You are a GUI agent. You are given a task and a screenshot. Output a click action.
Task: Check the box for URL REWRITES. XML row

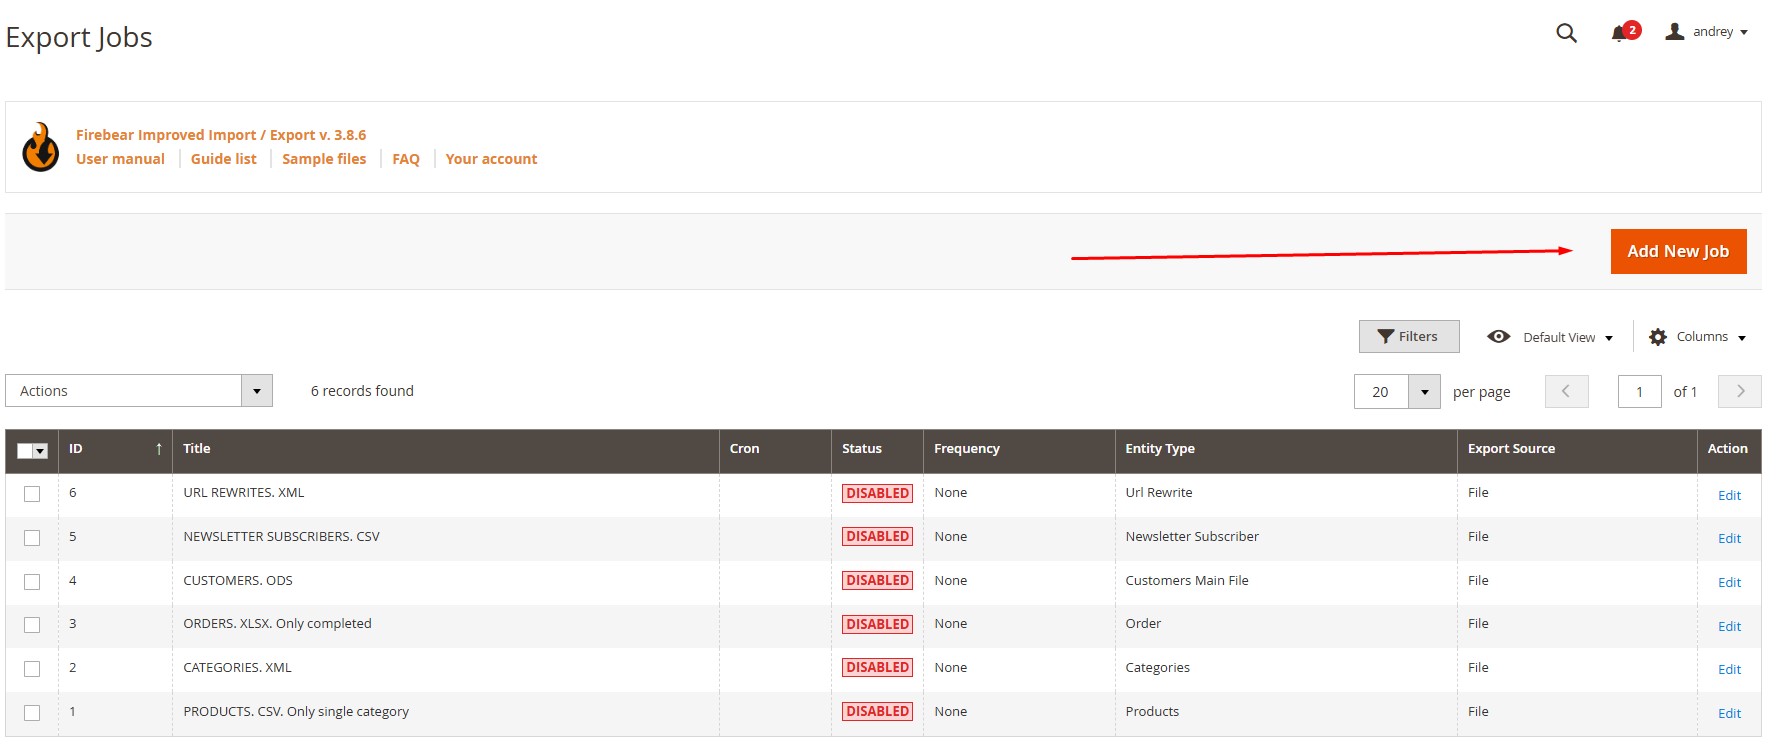pos(32,494)
